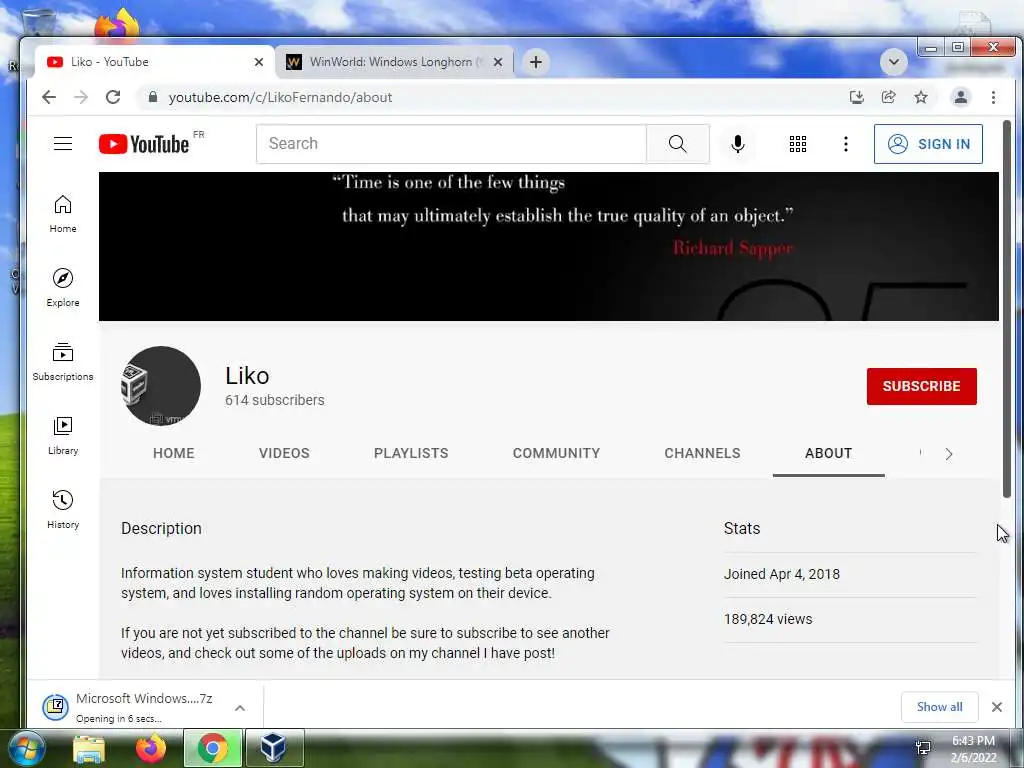Close the downloads bar
Viewport: 1024px width, 768px height.
[x=997, y=707]
